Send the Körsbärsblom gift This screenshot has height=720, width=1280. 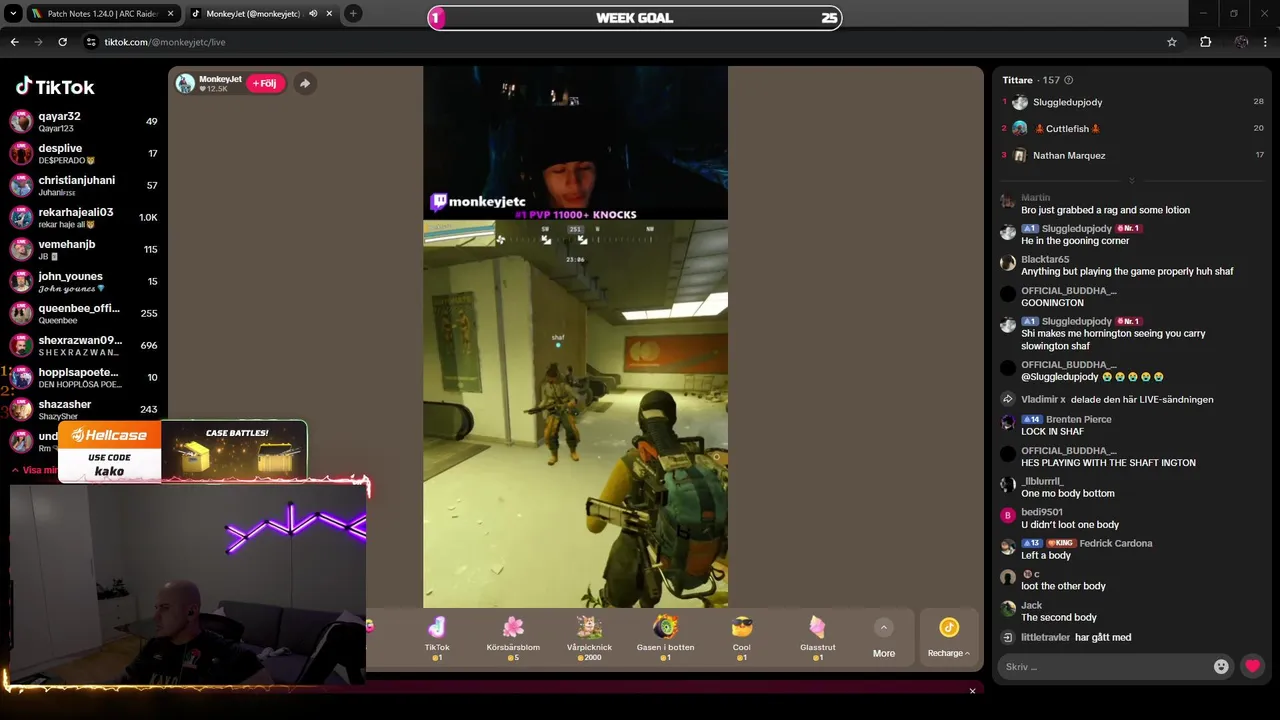(513, 637)
